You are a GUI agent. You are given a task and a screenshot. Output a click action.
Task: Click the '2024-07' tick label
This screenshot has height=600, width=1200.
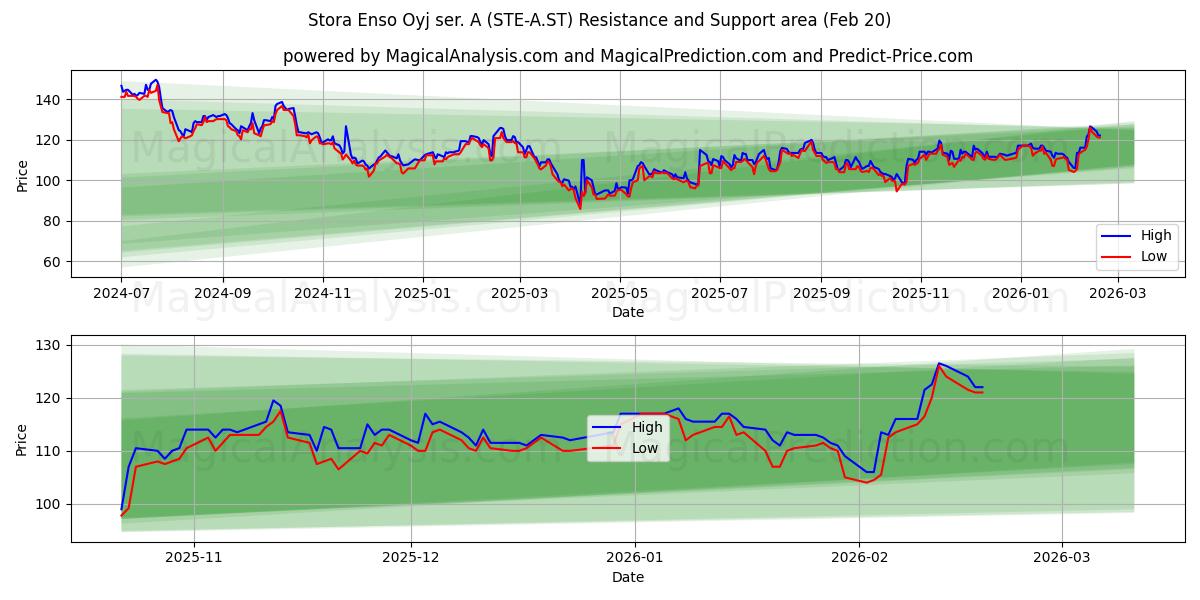pyautogui.click(x=121, y=294)
